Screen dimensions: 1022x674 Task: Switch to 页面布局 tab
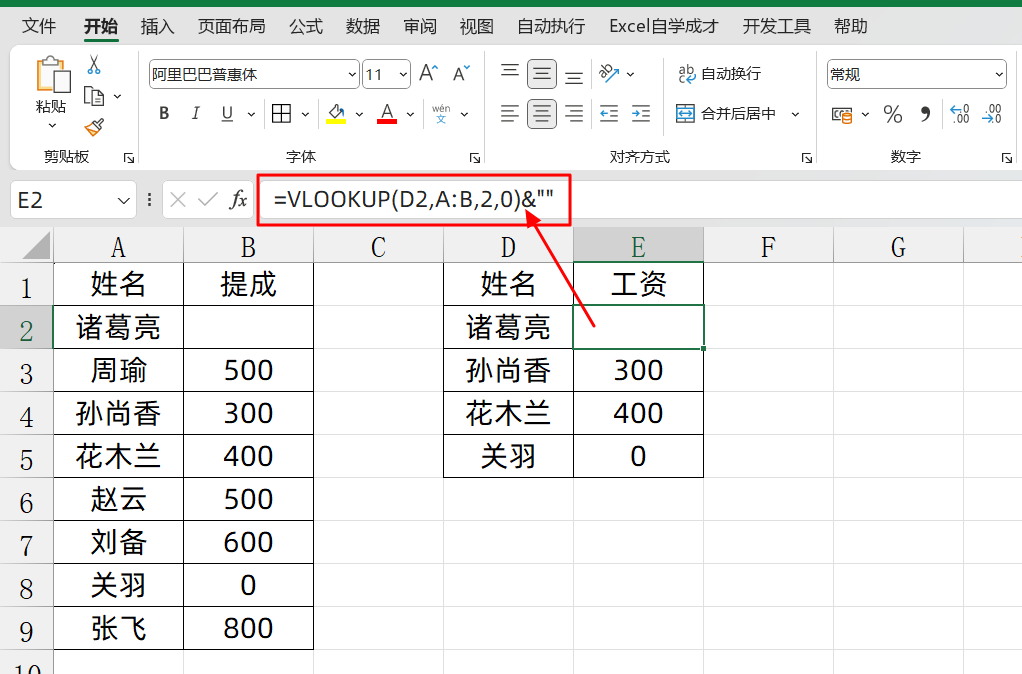click(x=232, y=26)
